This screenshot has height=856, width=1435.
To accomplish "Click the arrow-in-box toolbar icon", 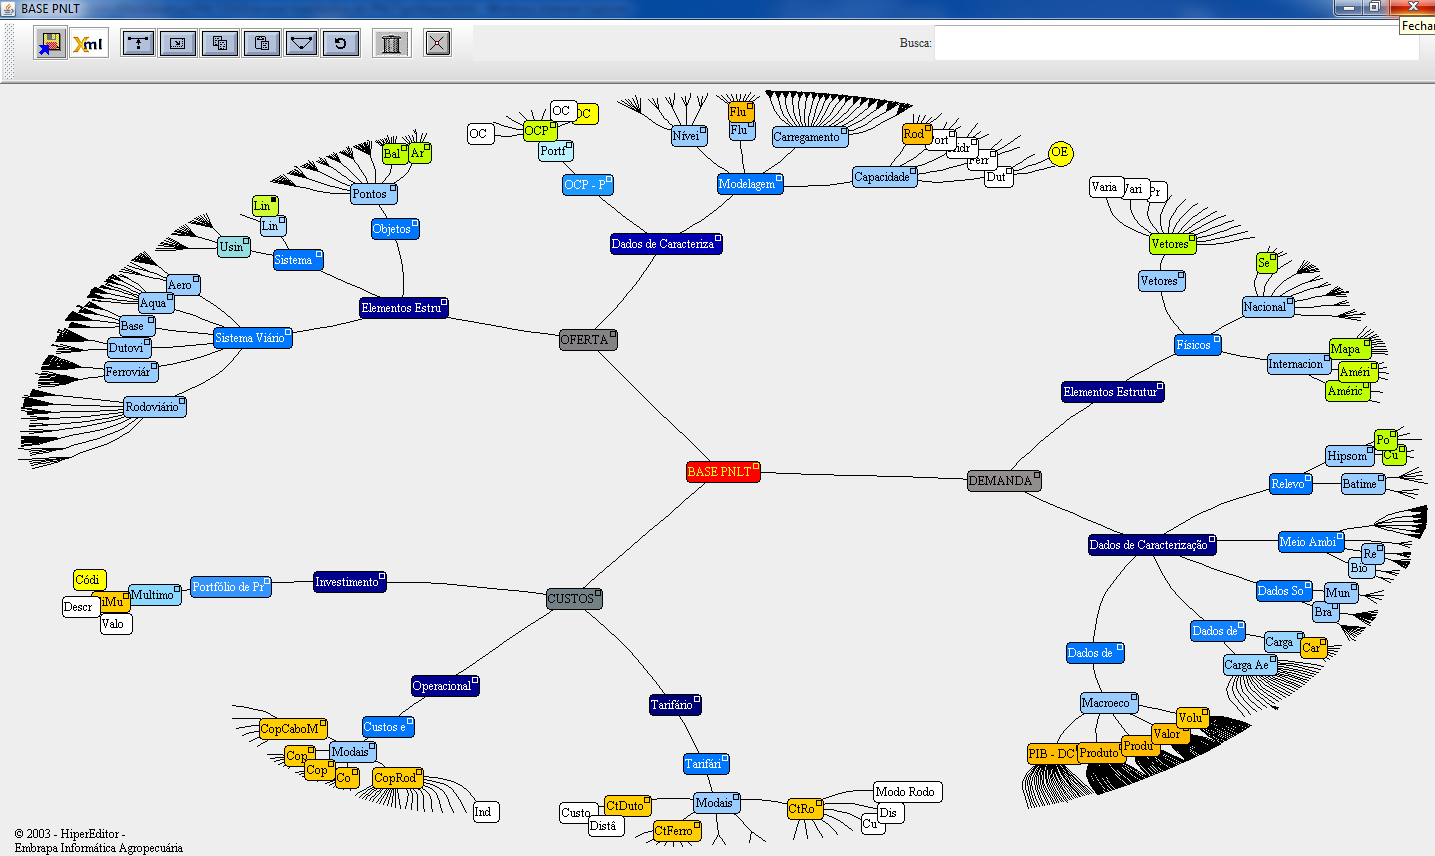I will coord(178,43).
